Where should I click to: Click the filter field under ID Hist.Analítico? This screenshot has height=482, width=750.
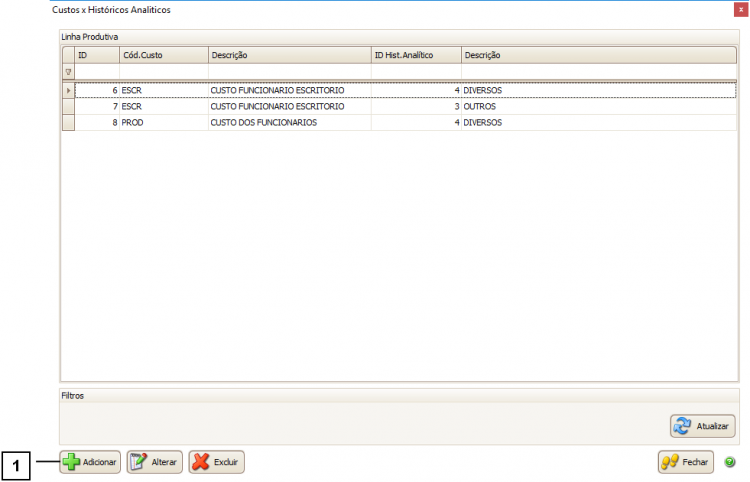click(x=415, y=72)
